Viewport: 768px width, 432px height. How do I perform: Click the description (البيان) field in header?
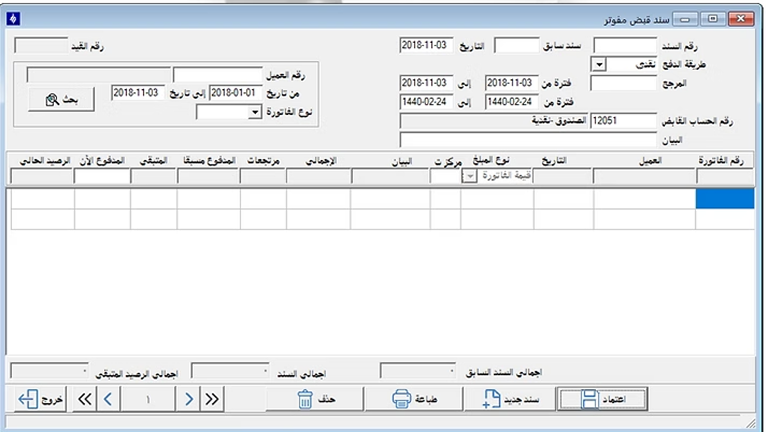pos(528,140)
